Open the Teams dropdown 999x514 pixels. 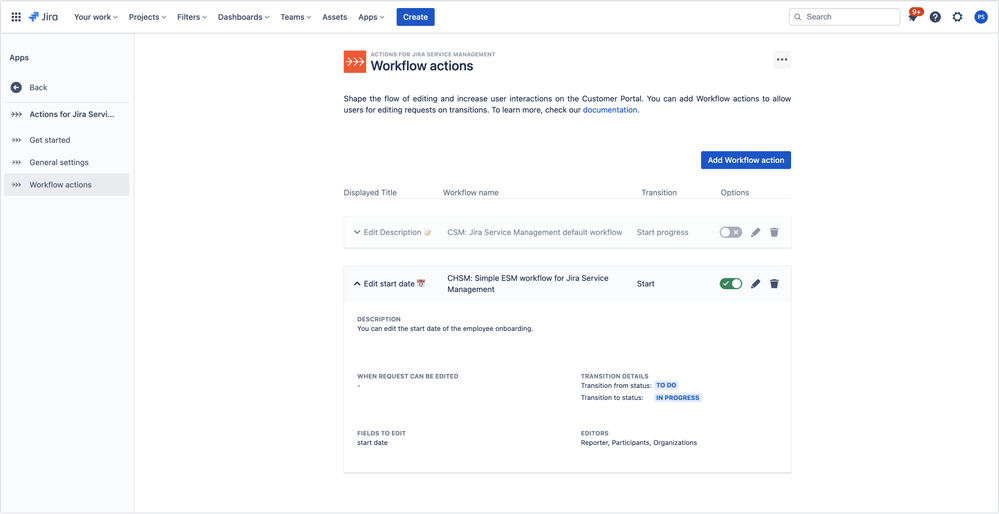296,17
